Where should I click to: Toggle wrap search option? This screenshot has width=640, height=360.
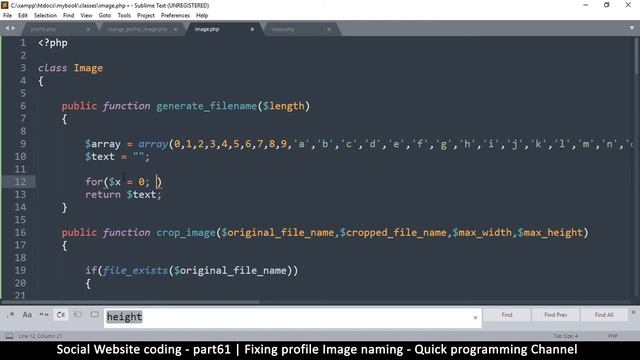click(x=61, y=315)
